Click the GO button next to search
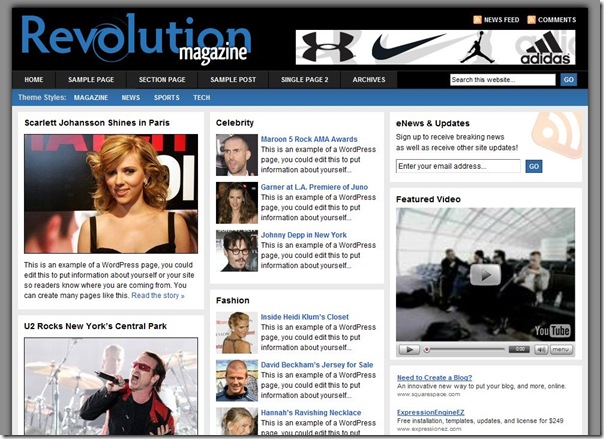 point(569,80)
